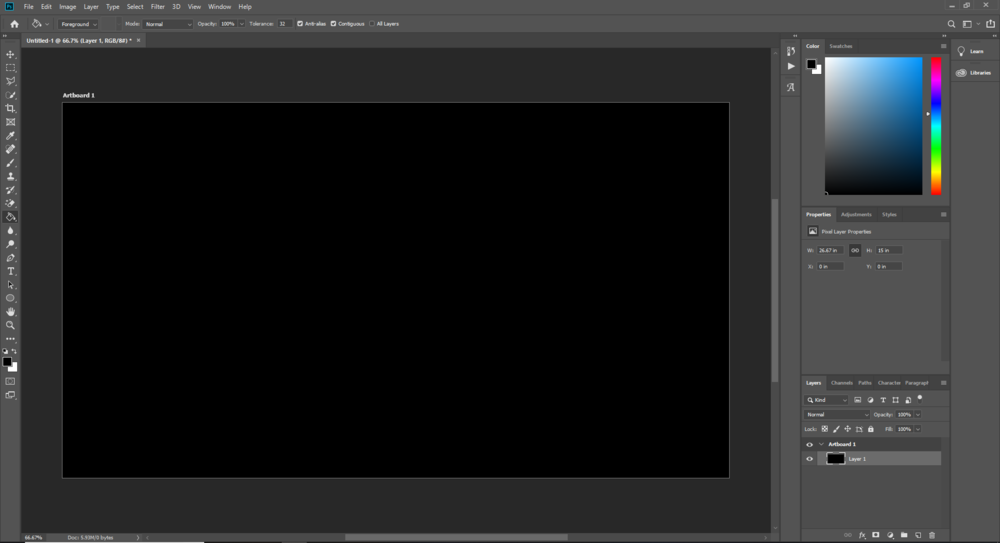Add a layer mask icon
The width and height of the screenshot is (1000, 543).
pos(876,535)
